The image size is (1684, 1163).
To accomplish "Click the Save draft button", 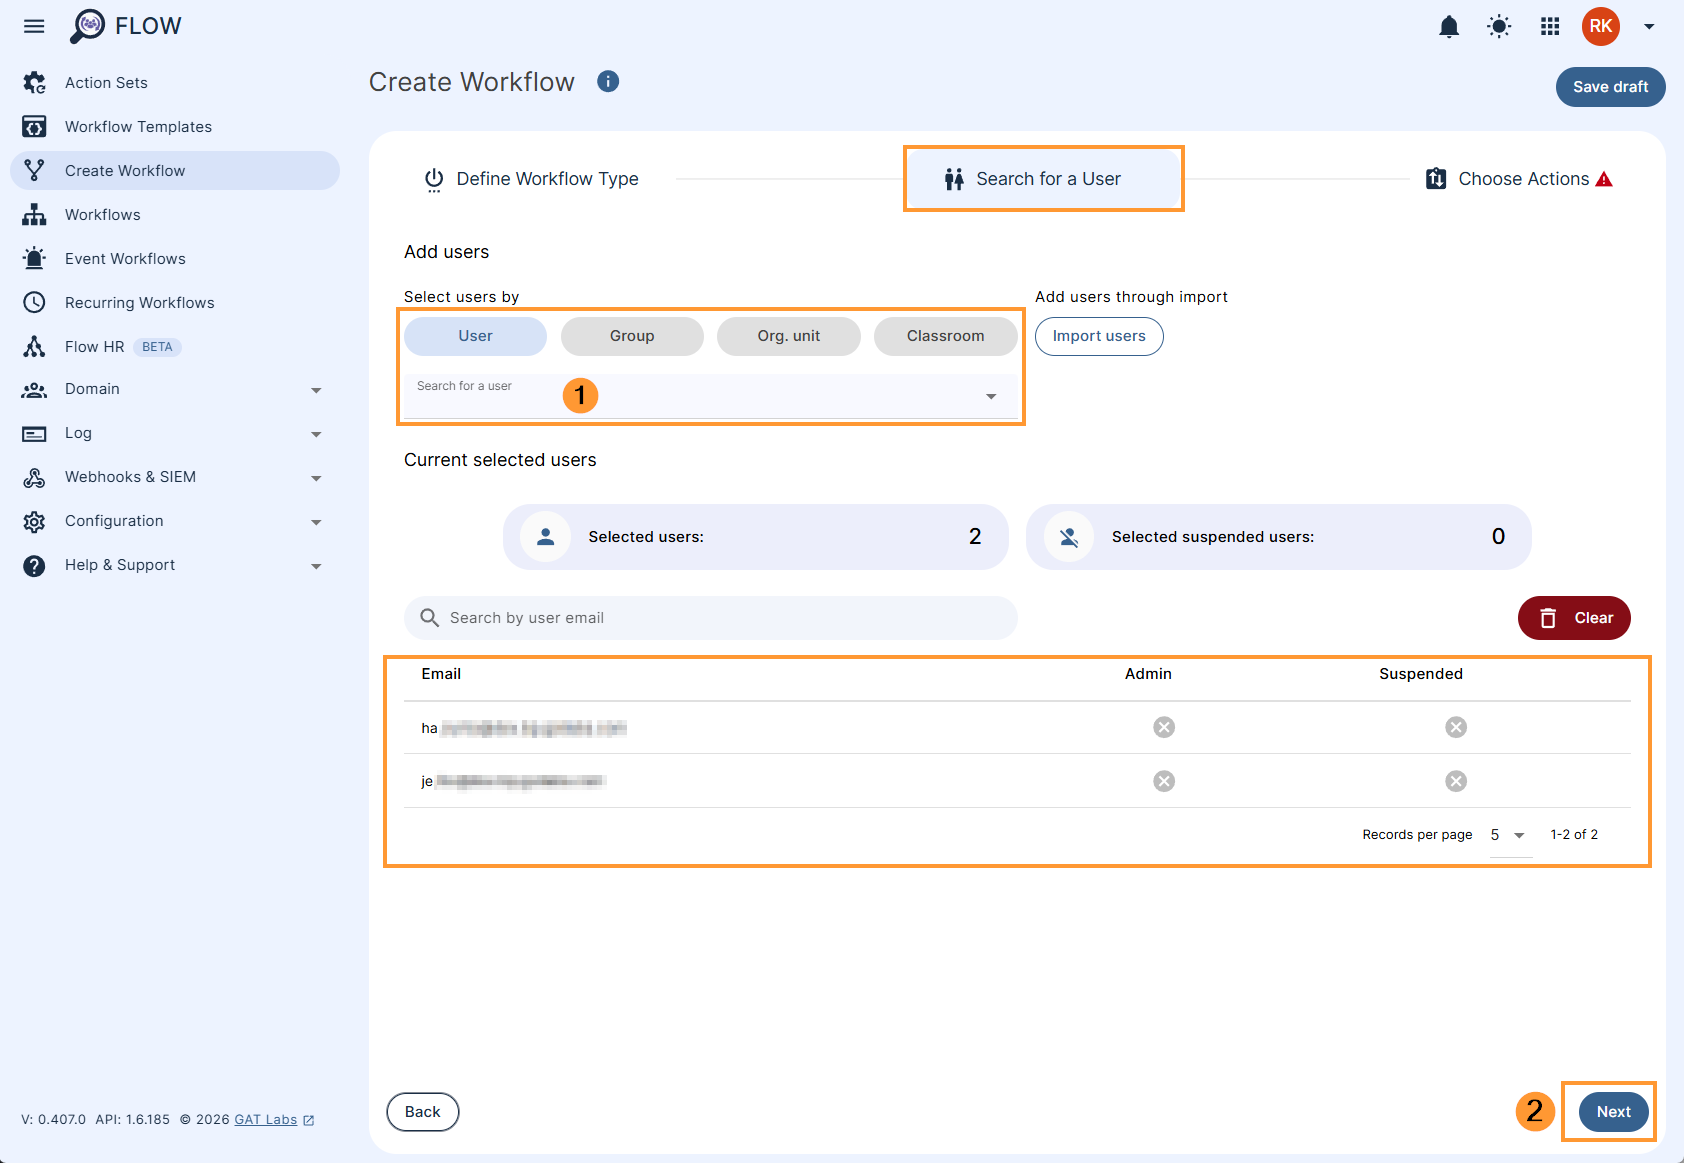I will coord(1610,87).
